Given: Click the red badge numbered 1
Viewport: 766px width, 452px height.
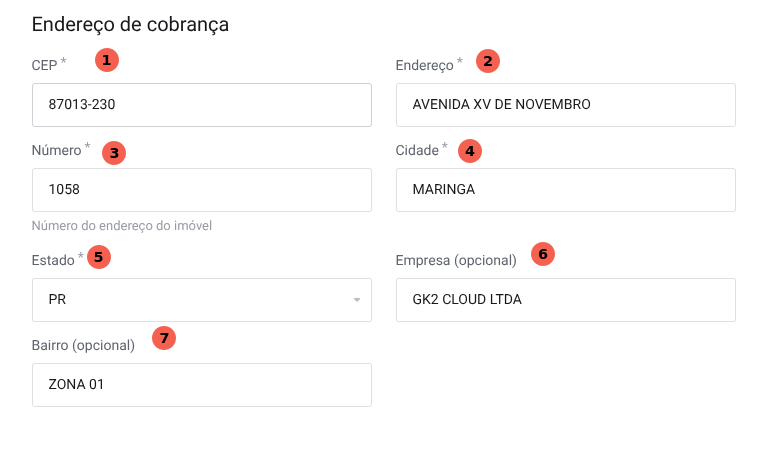Looking at the screenshot, I should click(106, 60).
